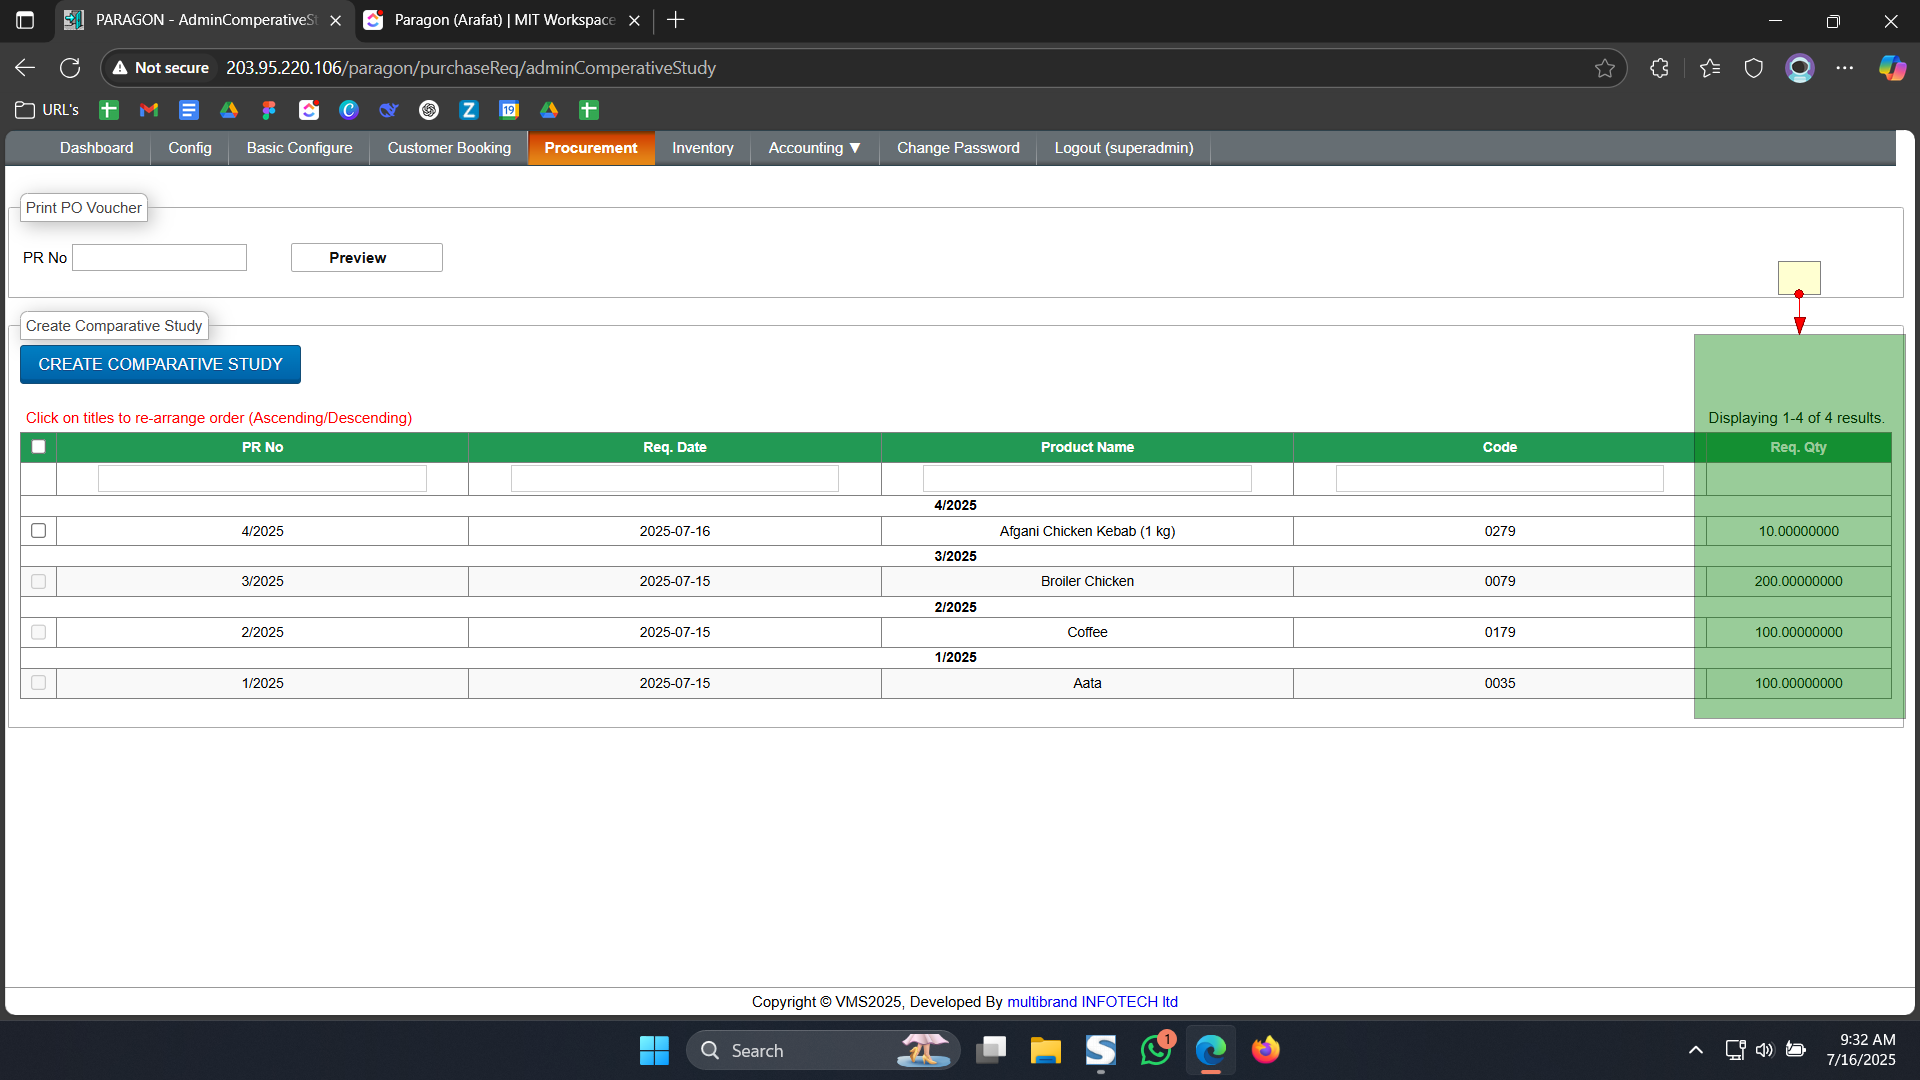
Task: Show hidden system tray icons
Action: (x=1695, y=1050)
